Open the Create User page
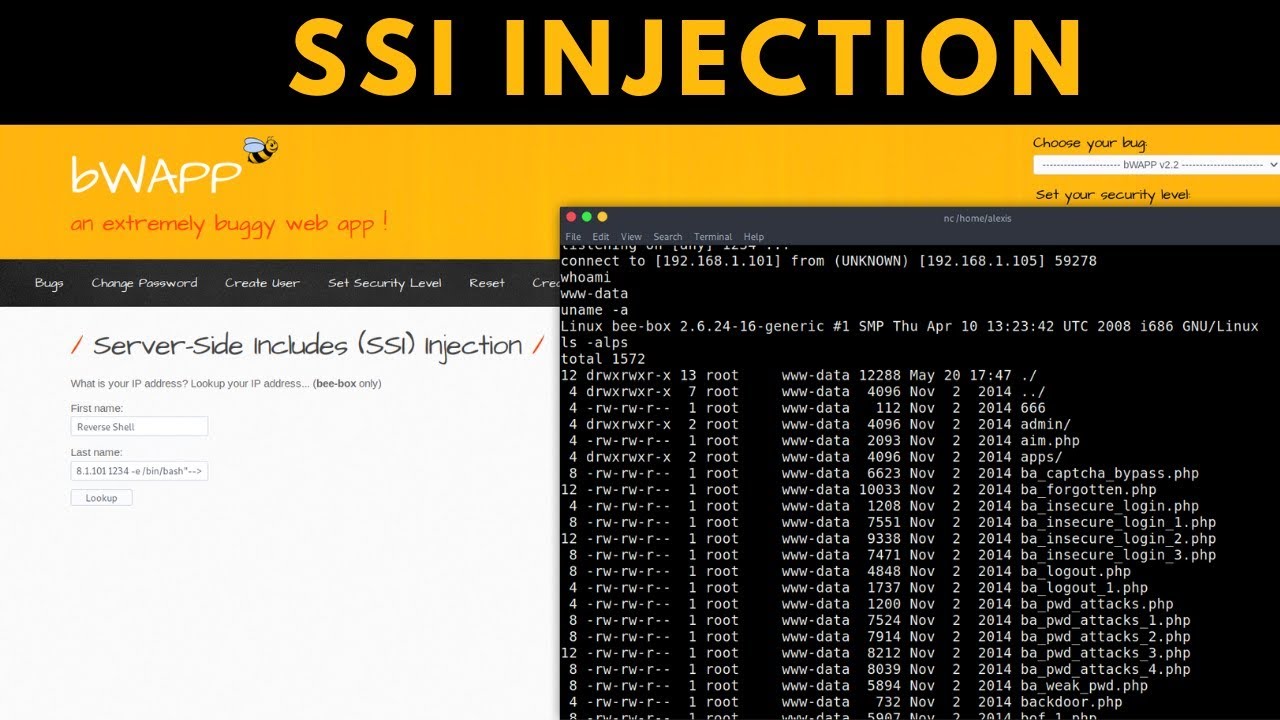Screen dimensions: 1280x720 pos(262,283)
